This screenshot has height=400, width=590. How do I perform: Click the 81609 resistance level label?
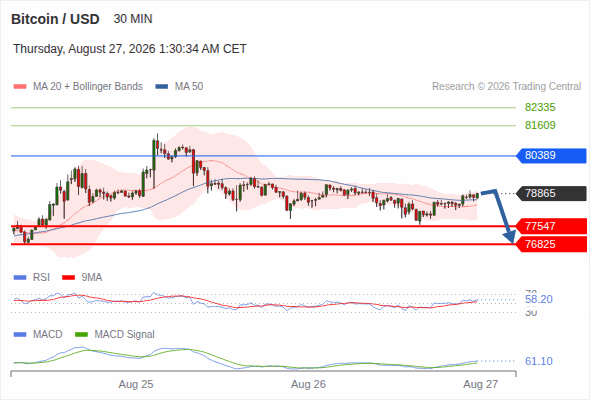[540, 125]
